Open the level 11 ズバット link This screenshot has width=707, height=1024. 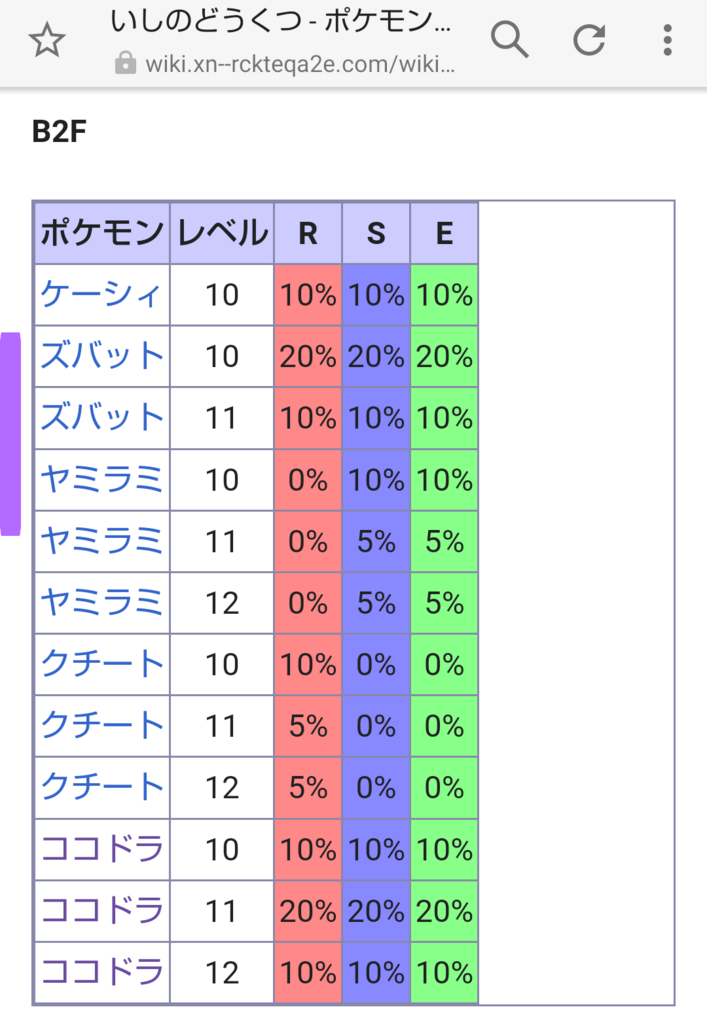tap(102, 417)
